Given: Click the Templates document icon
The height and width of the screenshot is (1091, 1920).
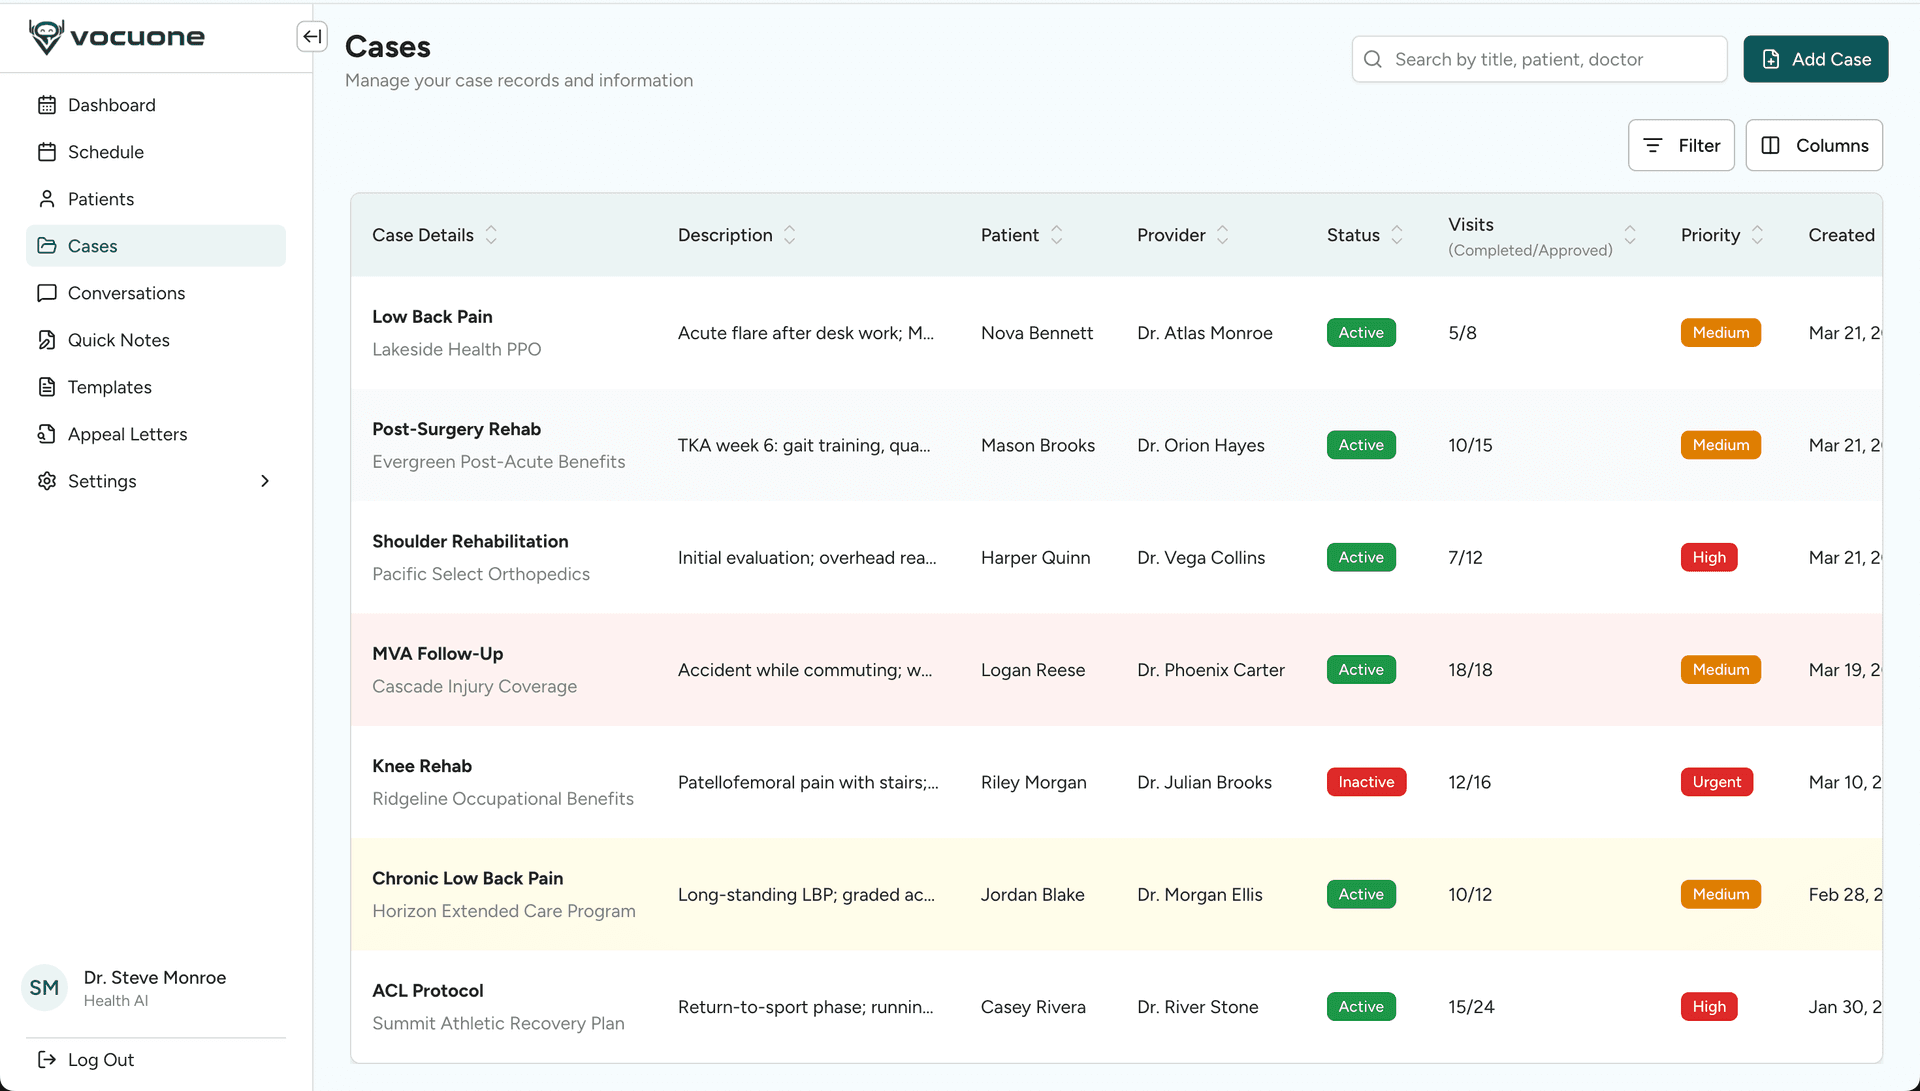Looking at the screenshot, I should tap(47, 387).
